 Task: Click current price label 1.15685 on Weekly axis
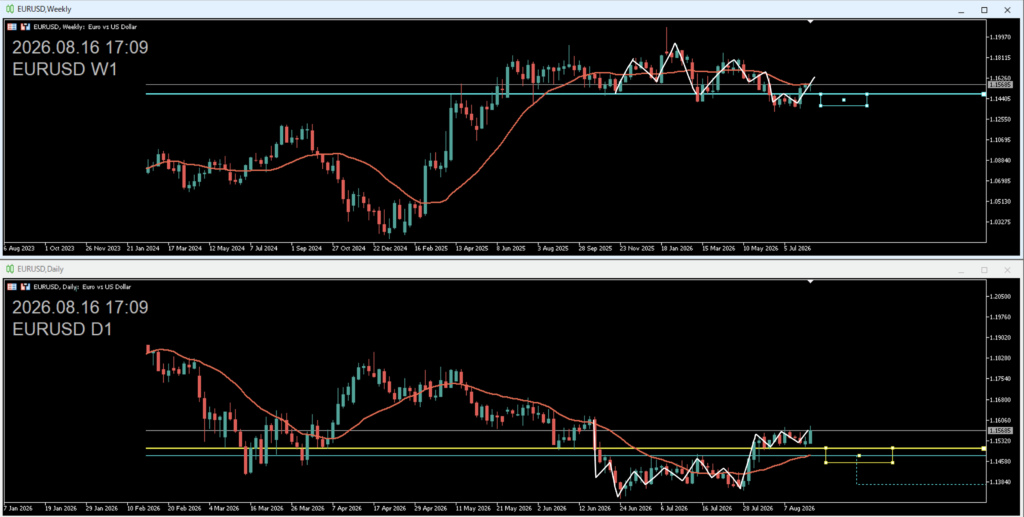pos(1000,85)
